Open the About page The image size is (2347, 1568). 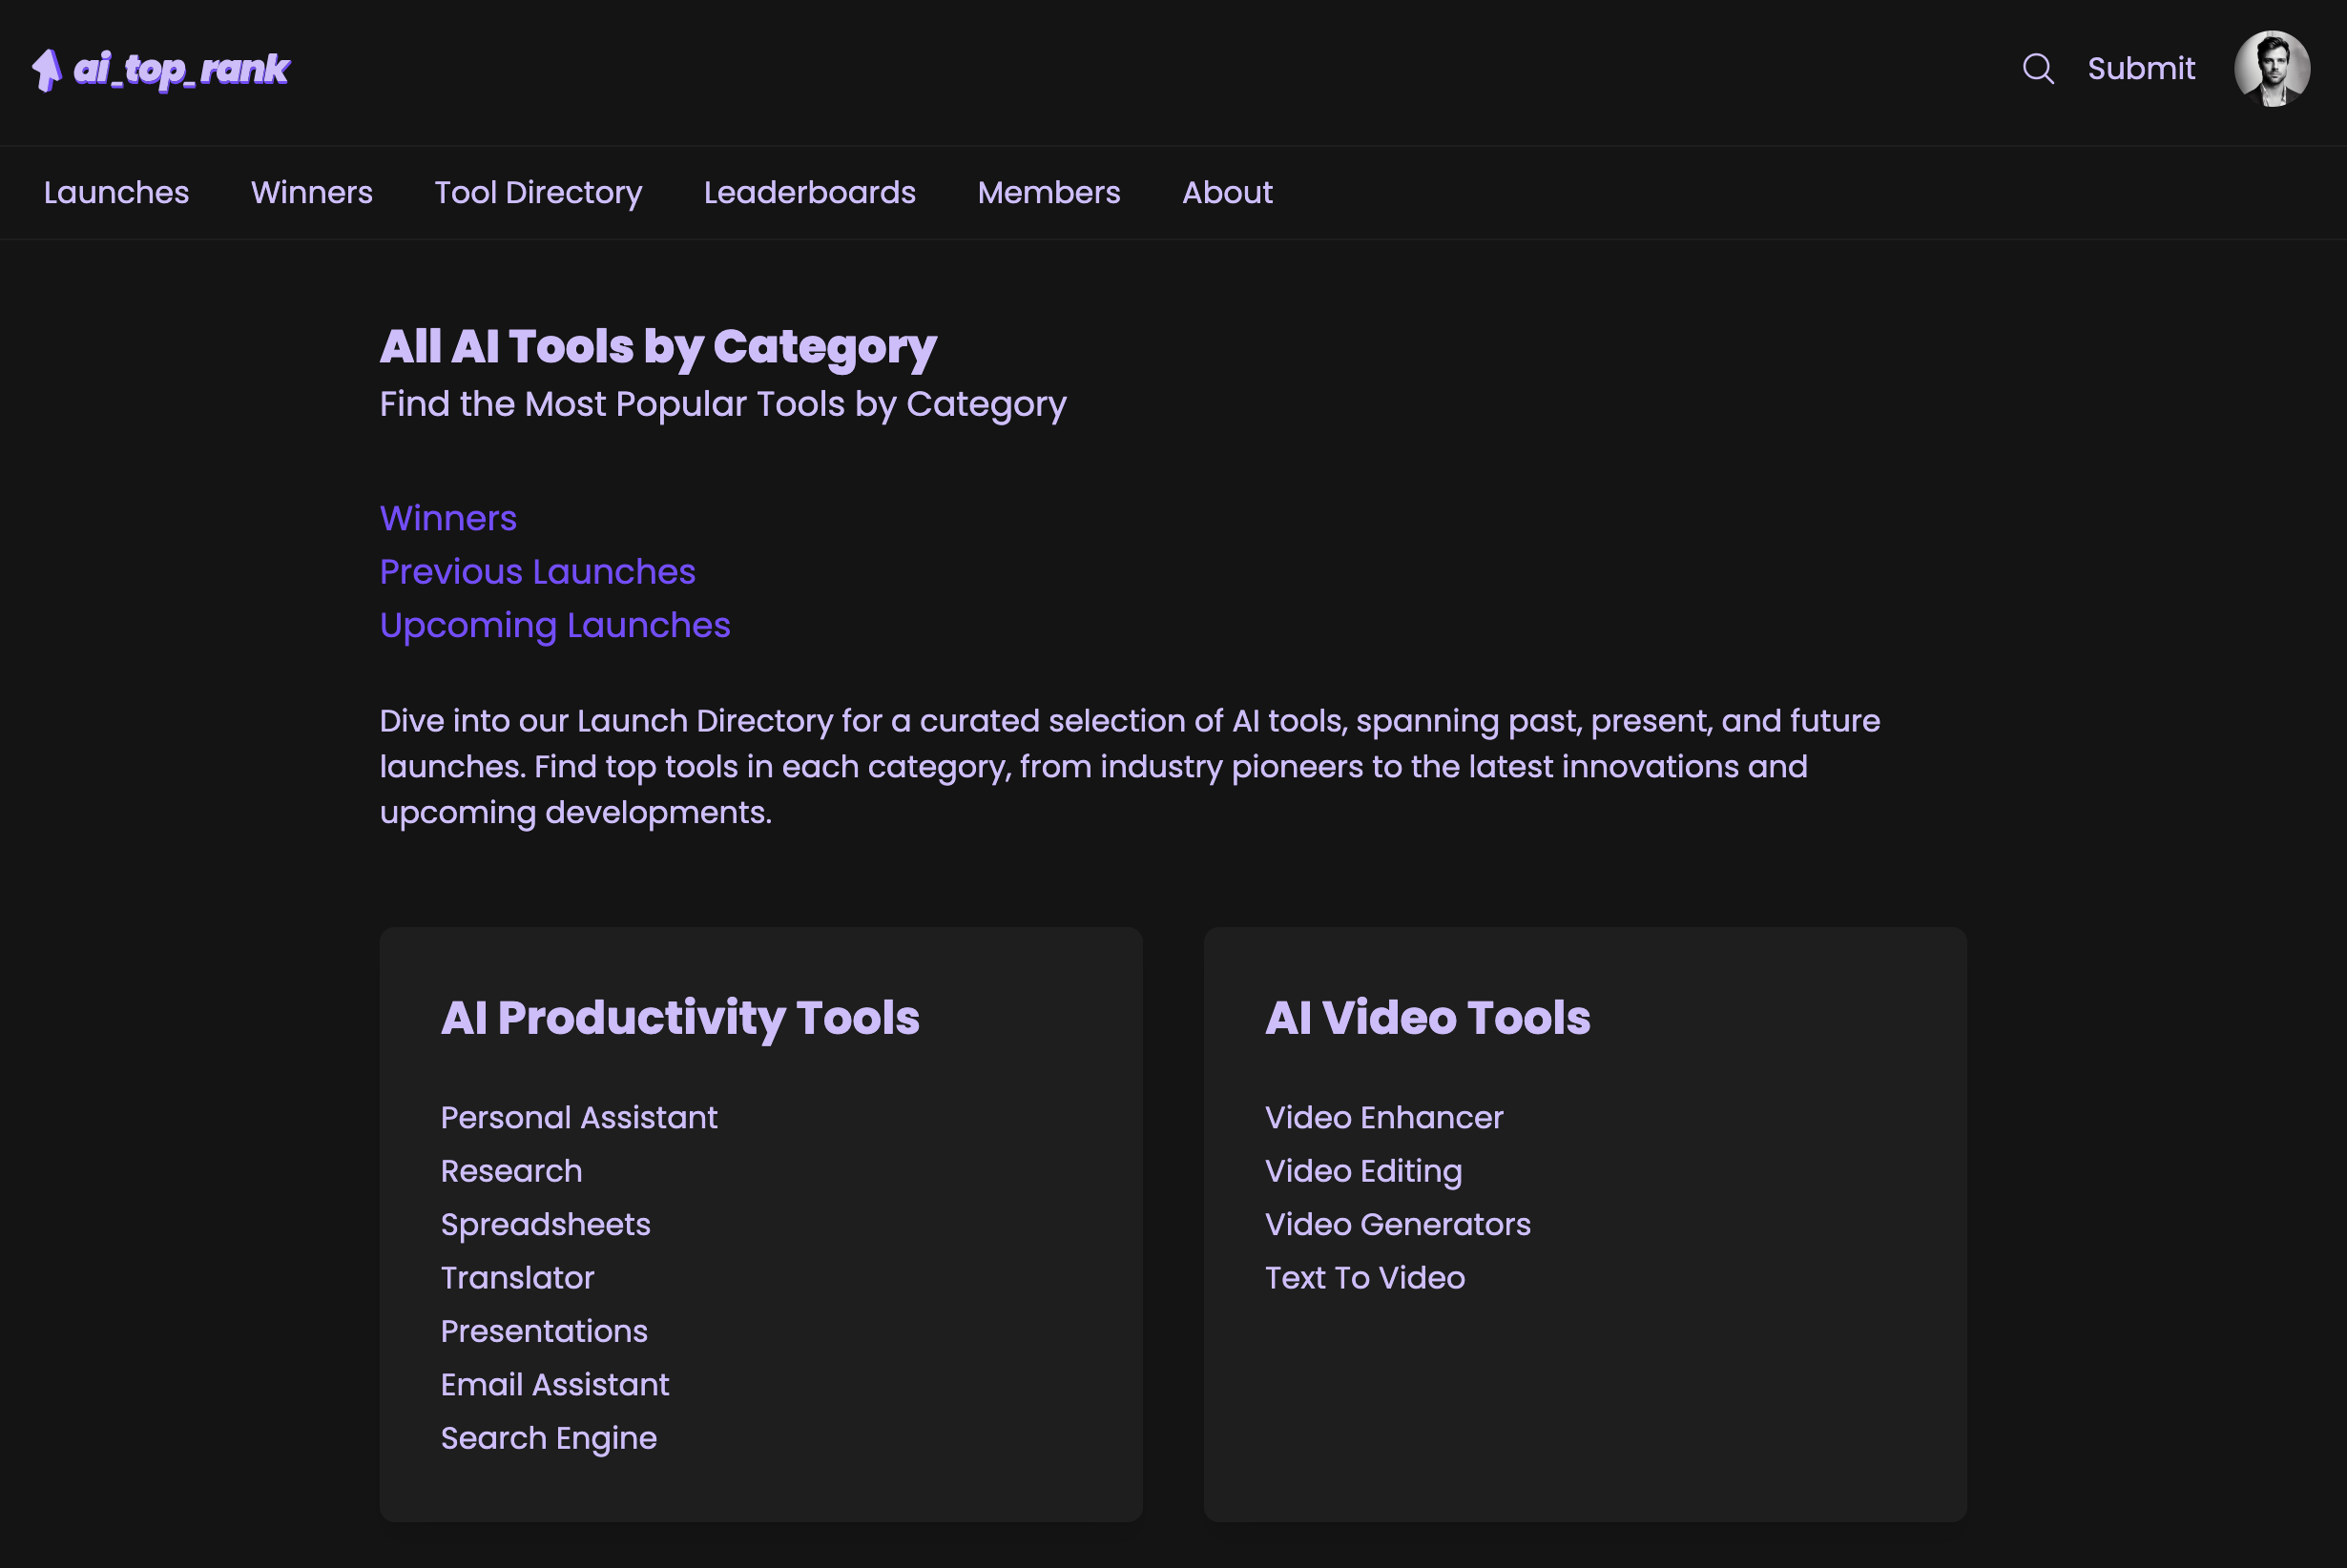(1227, 192)
